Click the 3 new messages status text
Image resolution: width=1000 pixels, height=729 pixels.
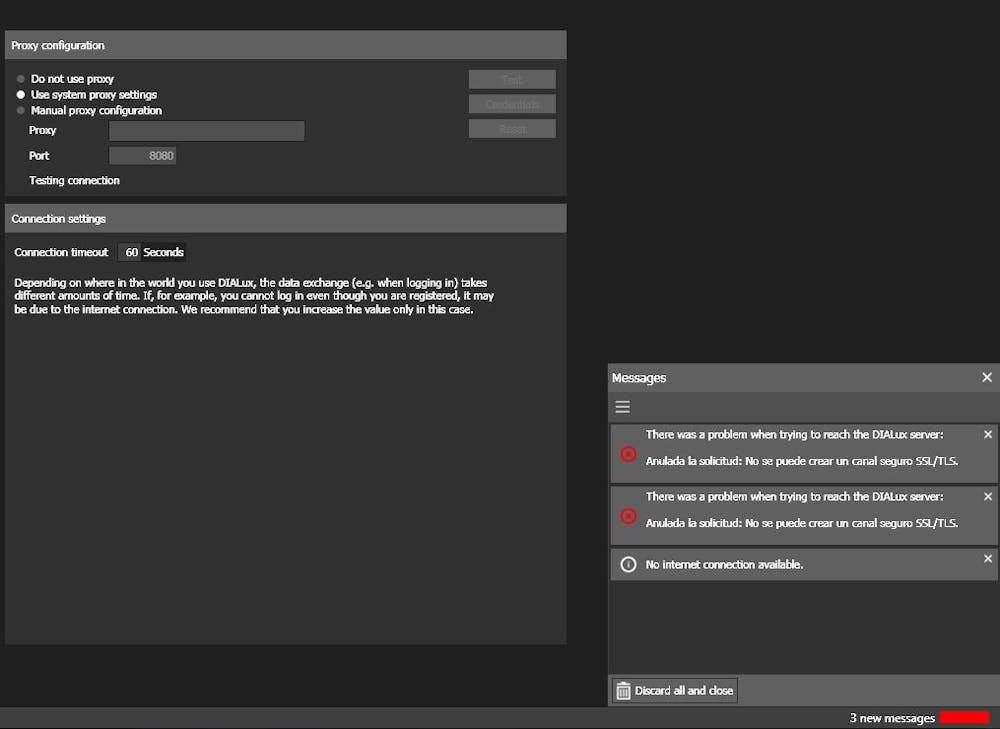click(x=893, y=717)
